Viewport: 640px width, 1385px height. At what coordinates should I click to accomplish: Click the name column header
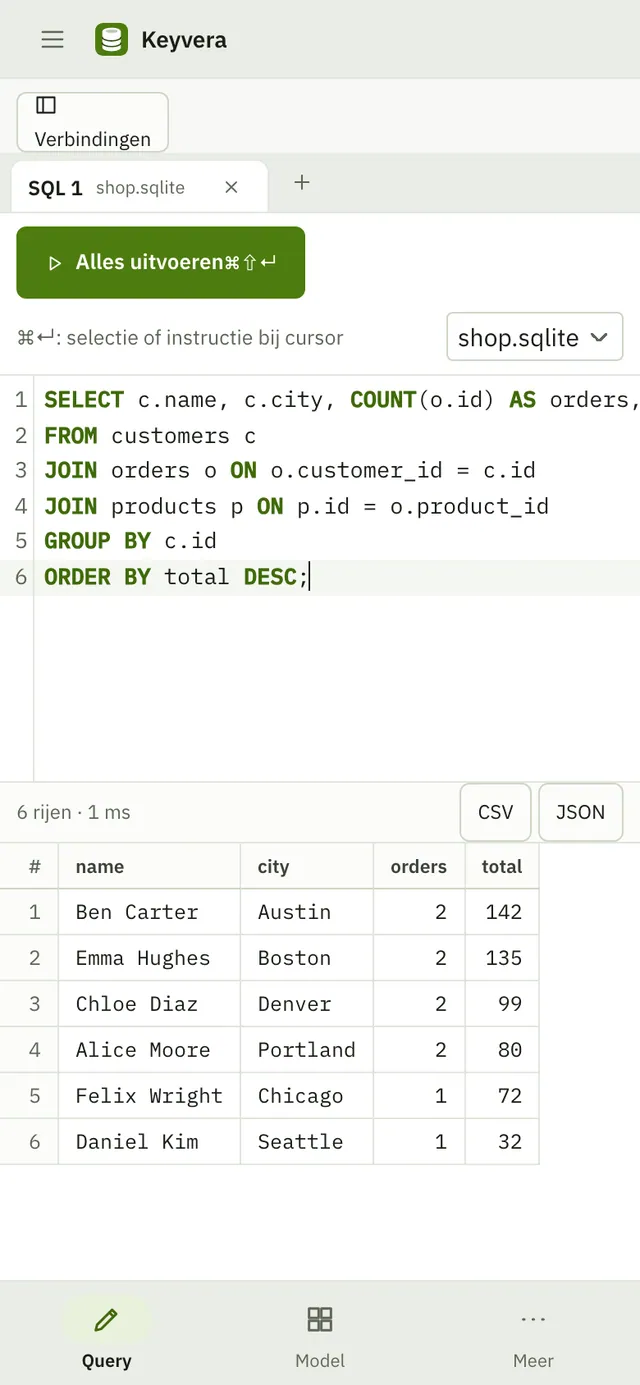pos(150,866)
